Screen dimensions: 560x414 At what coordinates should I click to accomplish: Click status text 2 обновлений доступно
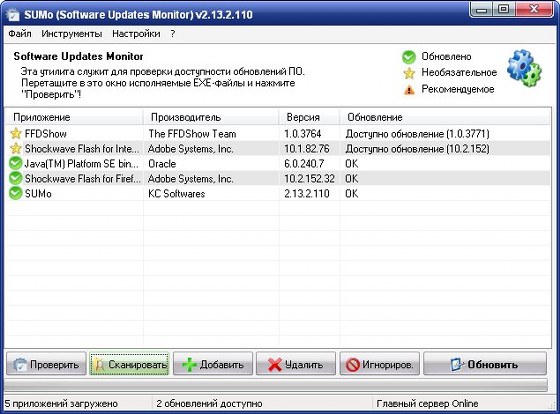tap(209, 404)
